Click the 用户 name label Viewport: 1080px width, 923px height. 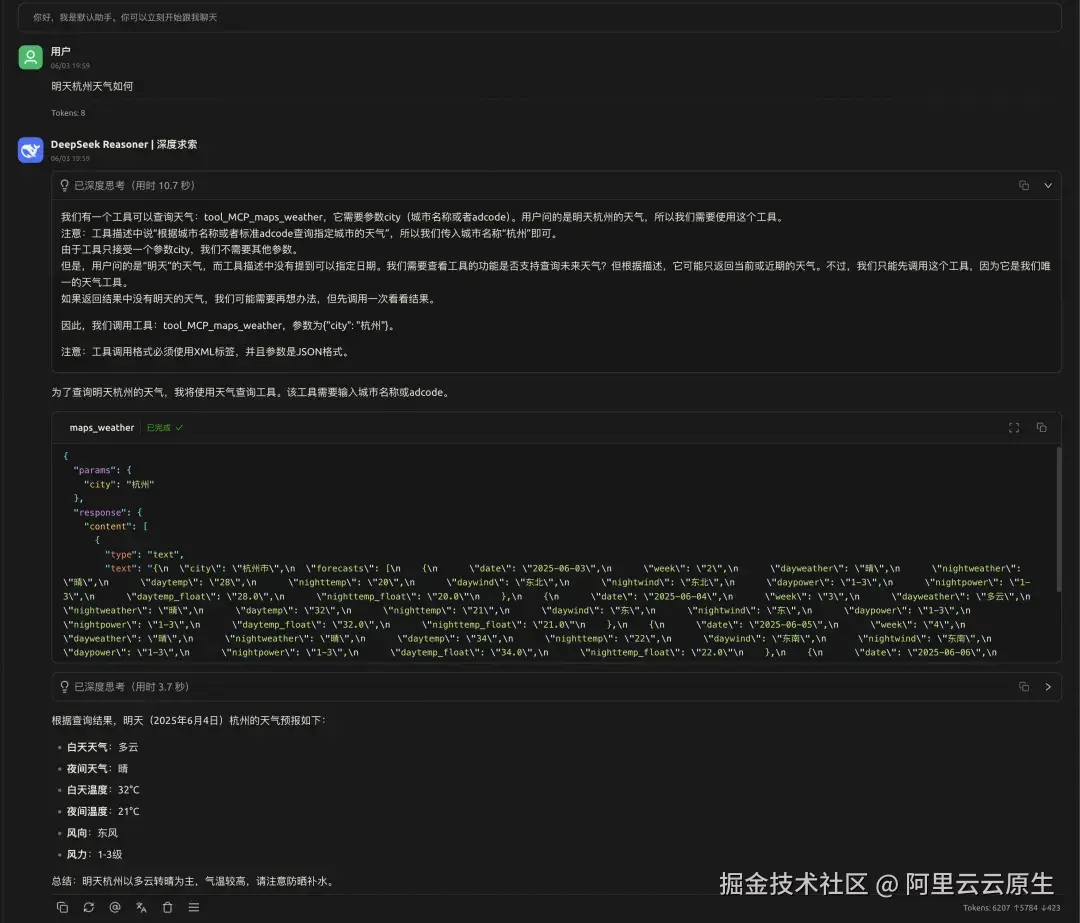point(61,51)
